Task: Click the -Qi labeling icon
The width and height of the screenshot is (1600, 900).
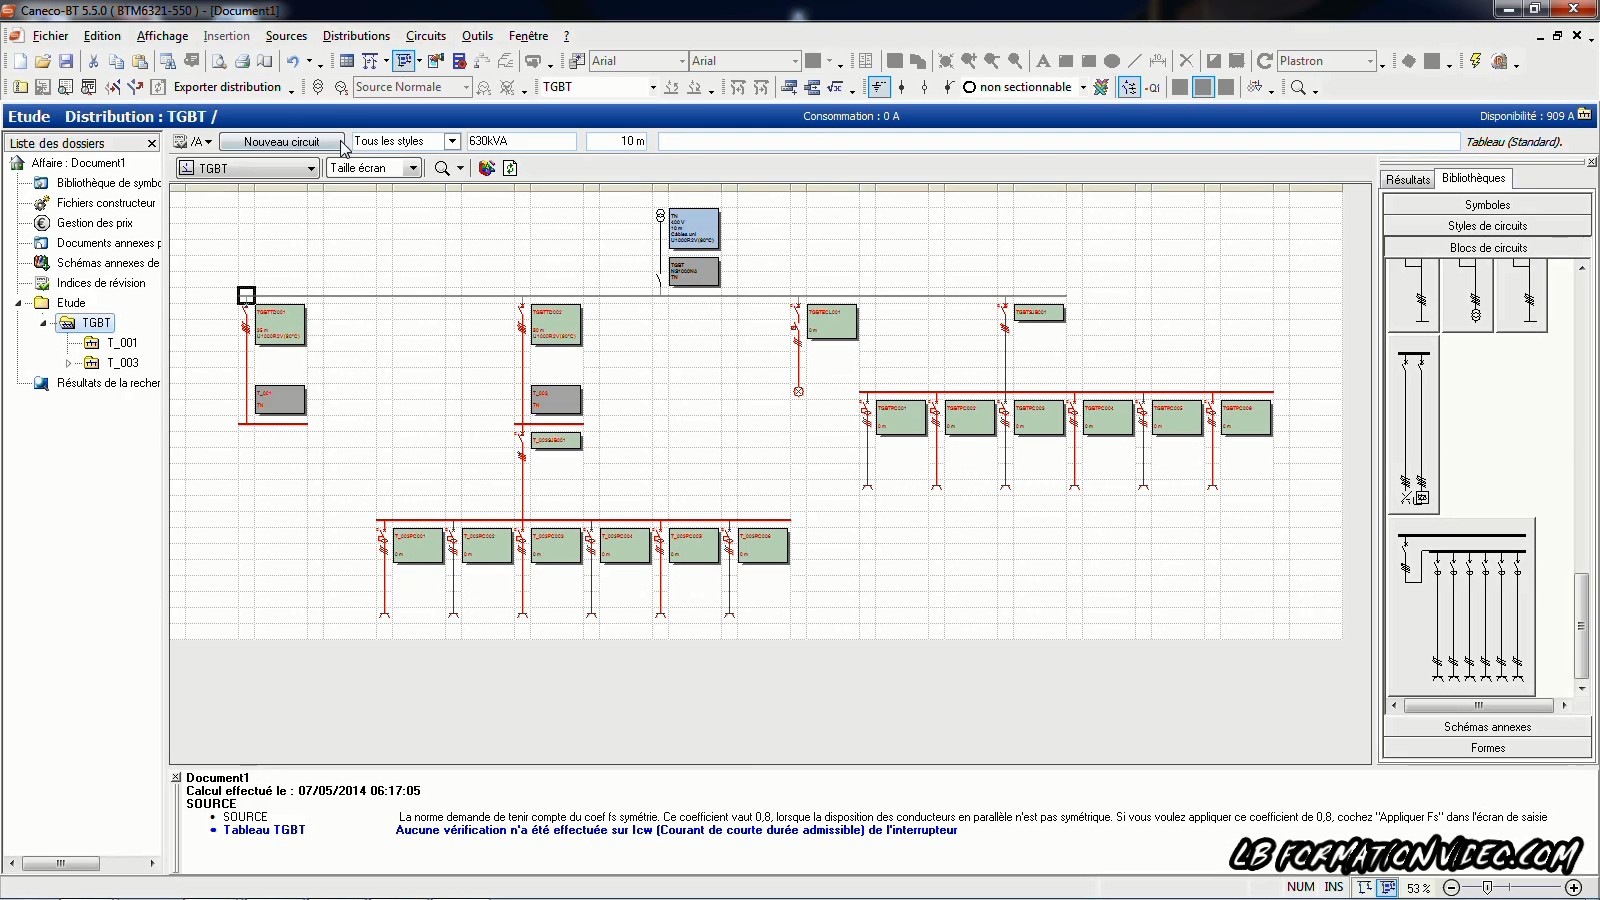Action: (x=1153, y=87)
